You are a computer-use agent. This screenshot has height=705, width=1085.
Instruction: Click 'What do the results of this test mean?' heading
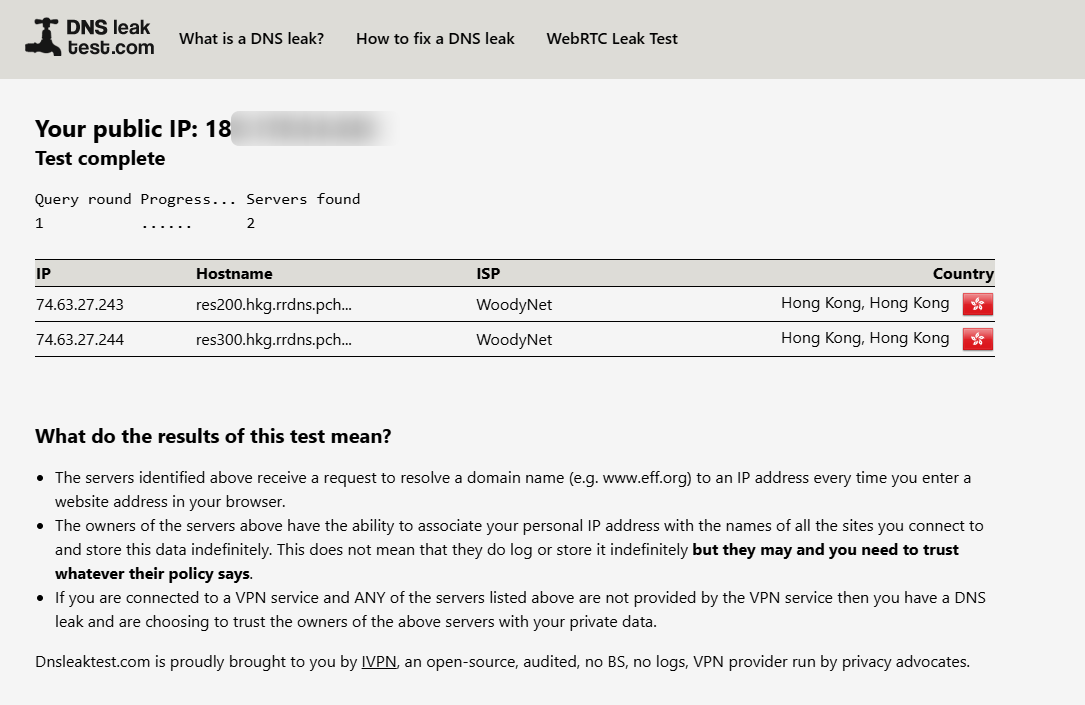(x=213, y=437)
